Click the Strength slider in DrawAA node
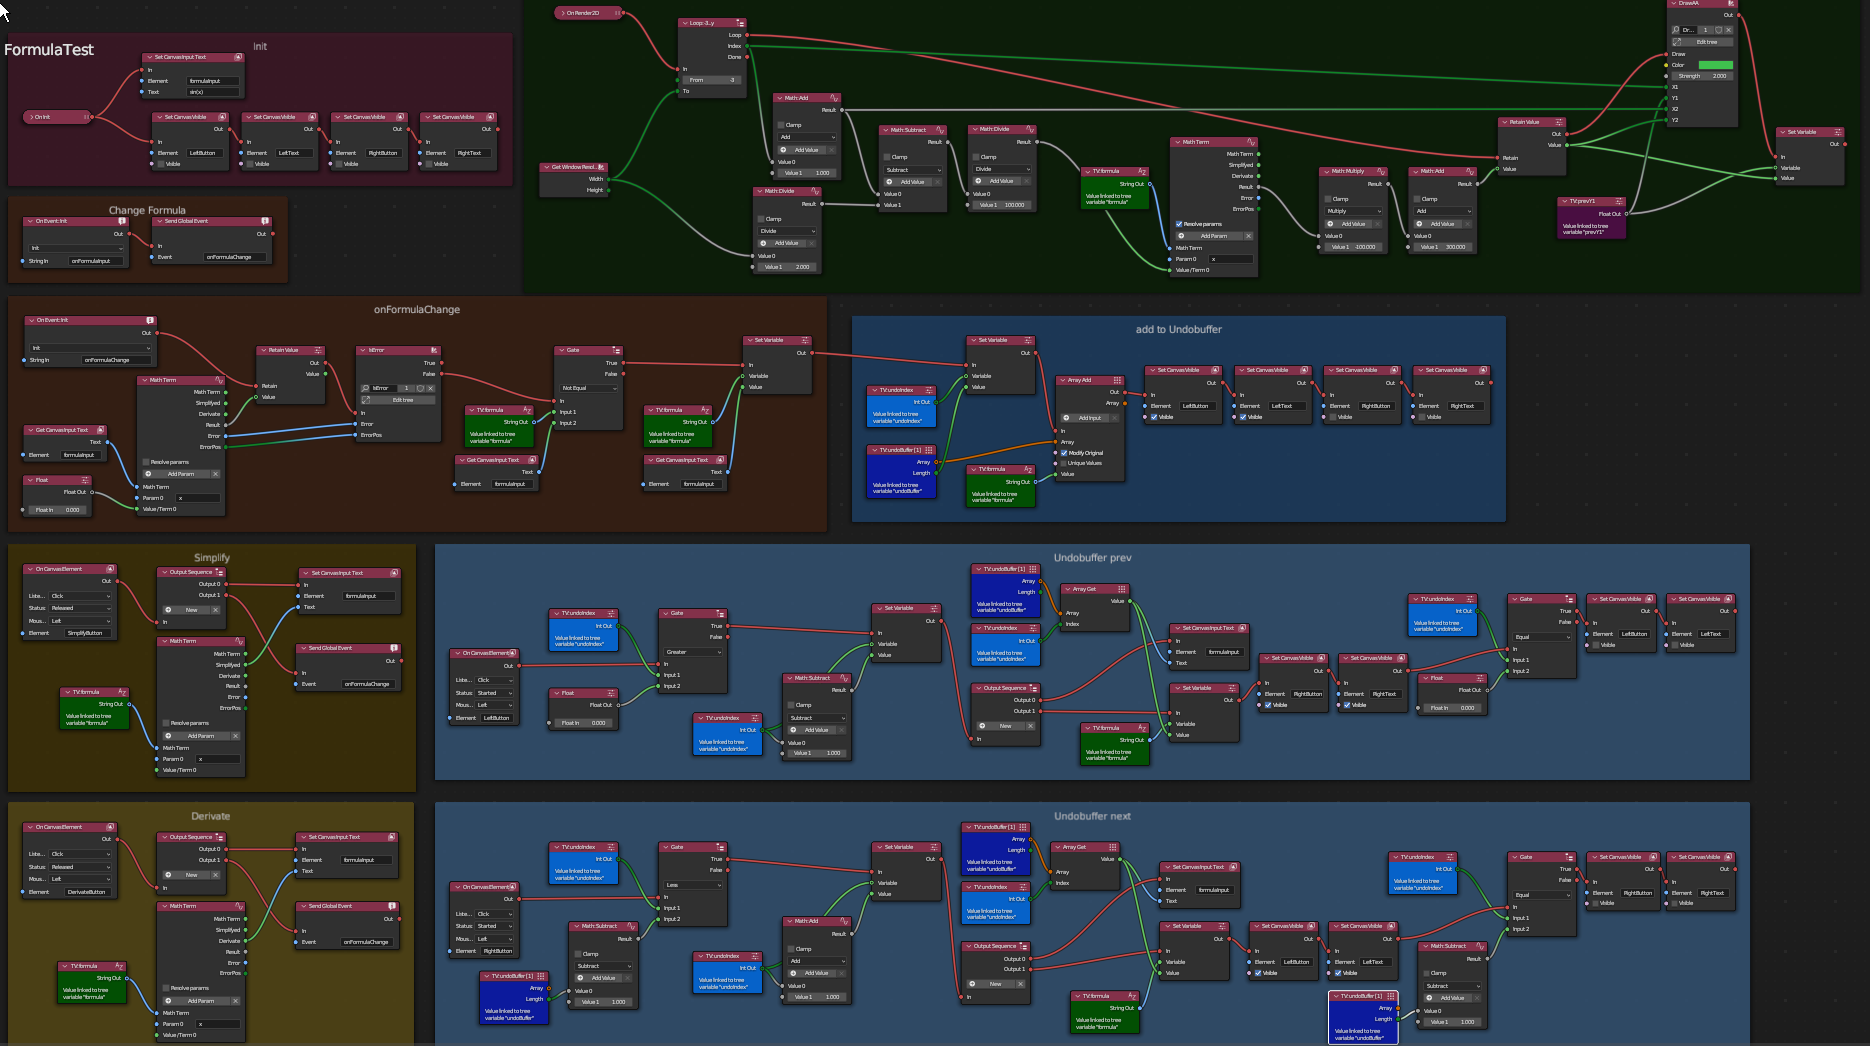This screenshot has width=1870, height=1046. [x=1703, y=76]
